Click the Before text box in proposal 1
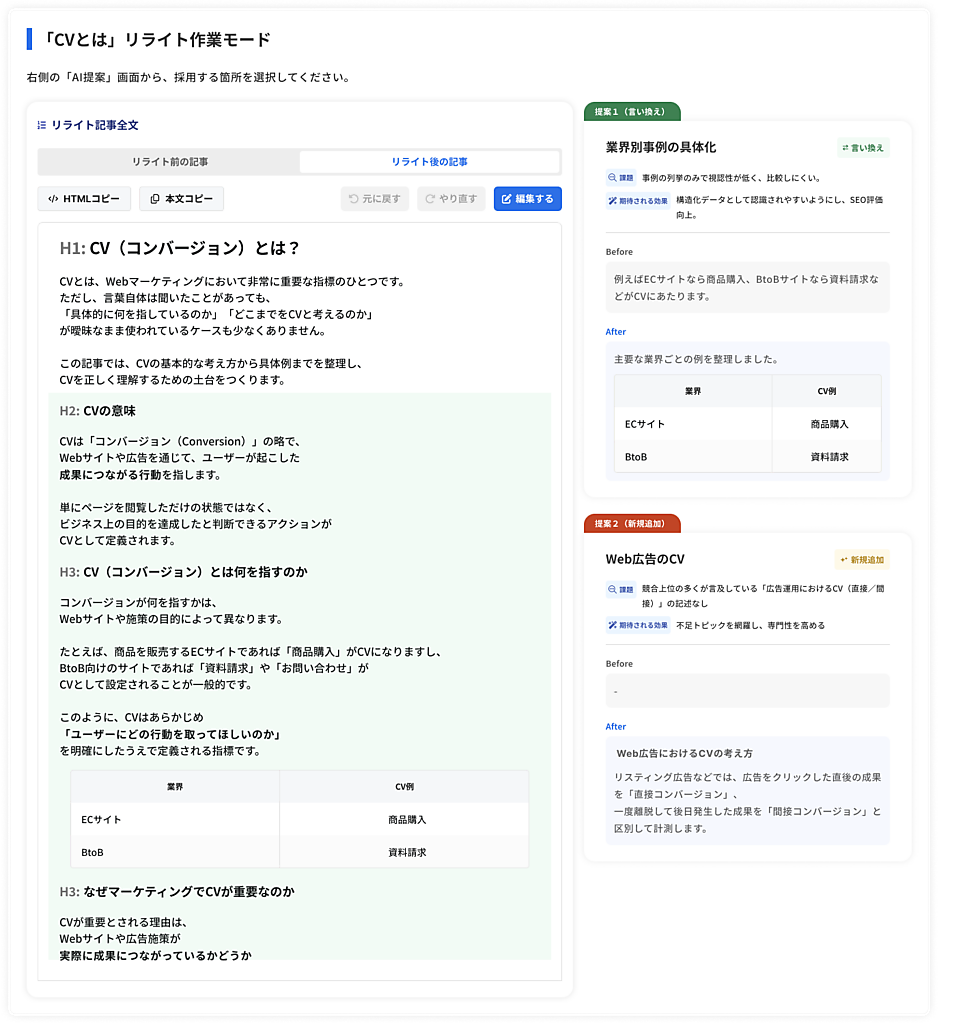 pyautogui.click(x=747, y=287)
